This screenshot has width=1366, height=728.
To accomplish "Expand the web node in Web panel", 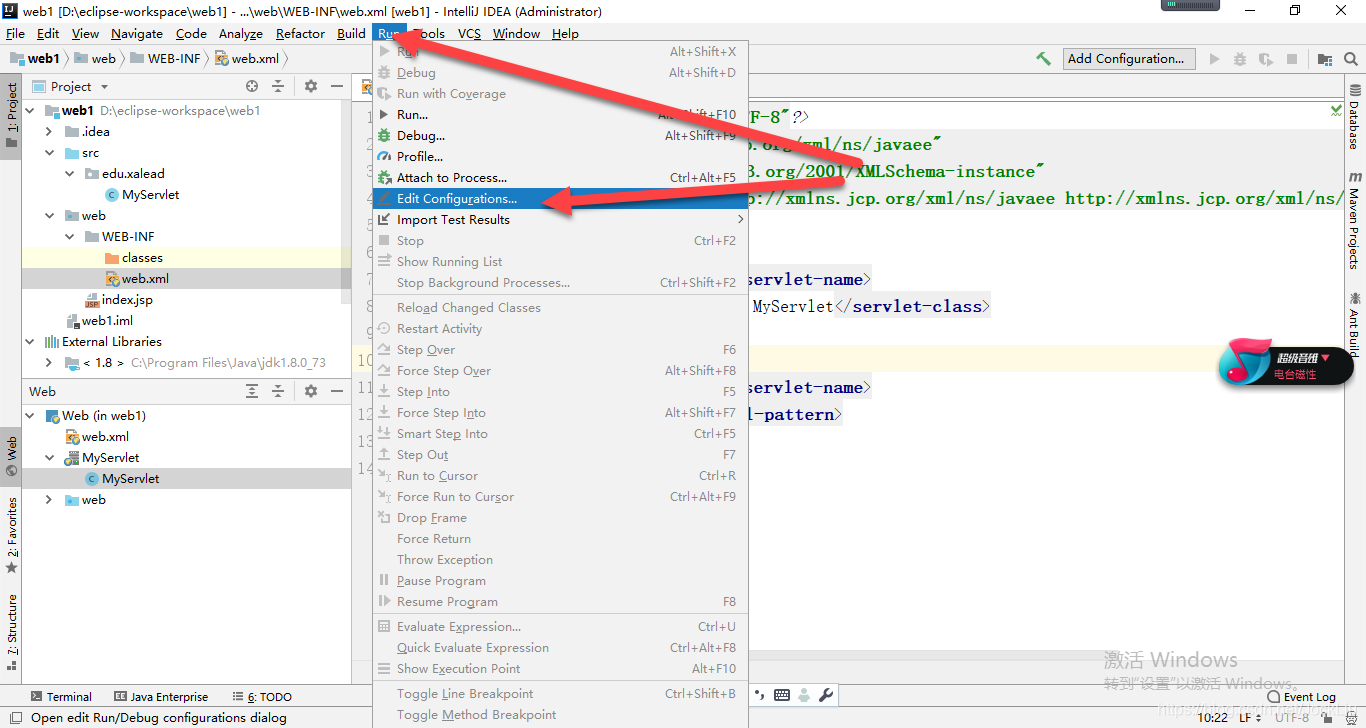I will pos(49,500).
